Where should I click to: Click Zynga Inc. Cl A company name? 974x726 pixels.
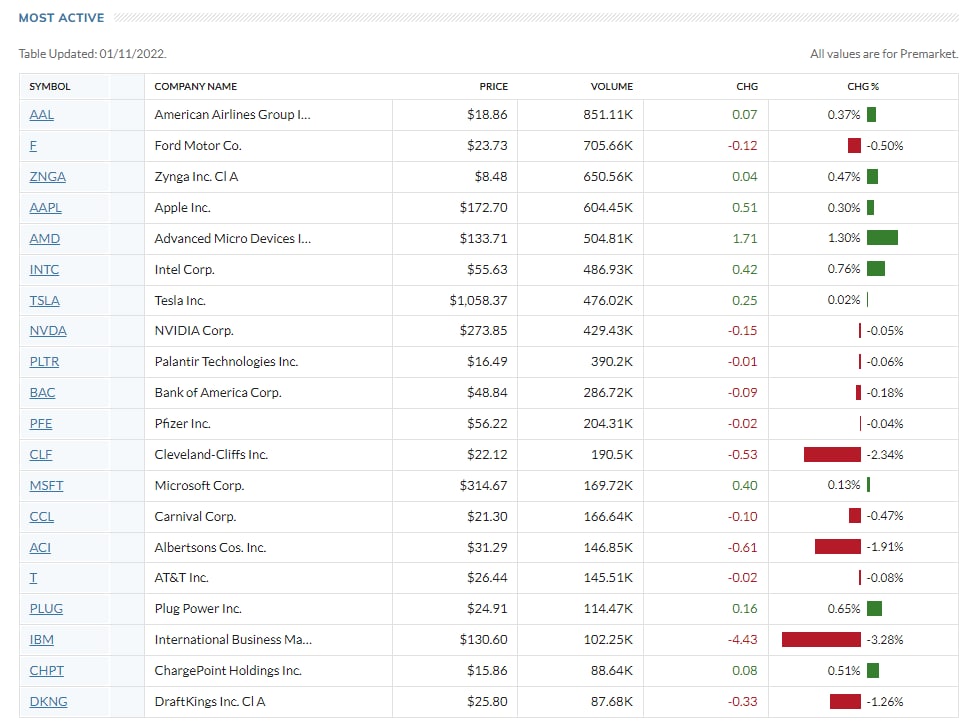[196, 177]
